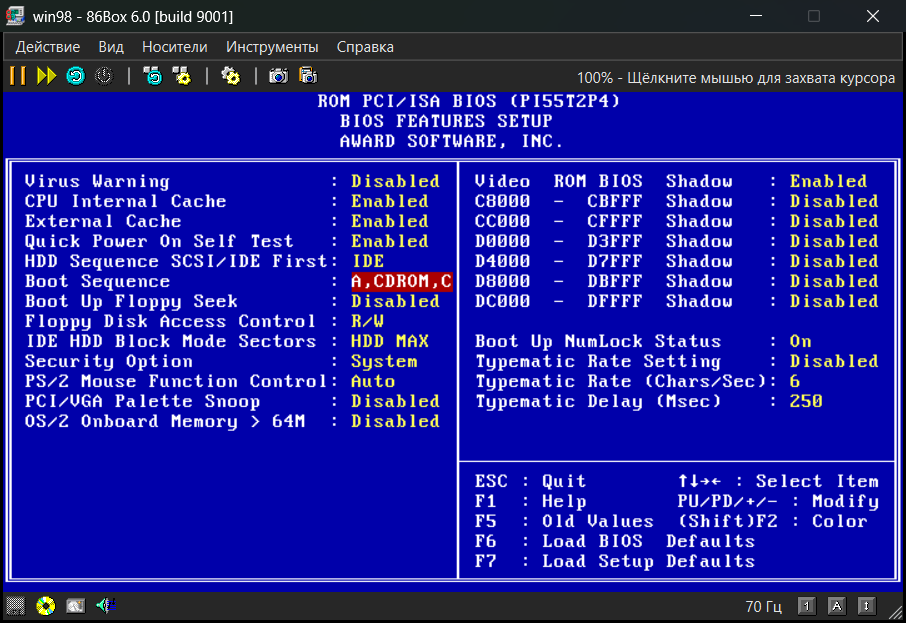This screenshot has height=623, width=906.
Task: Click the Quick Power On Self Test value
Action: click(x=390, y=242)
